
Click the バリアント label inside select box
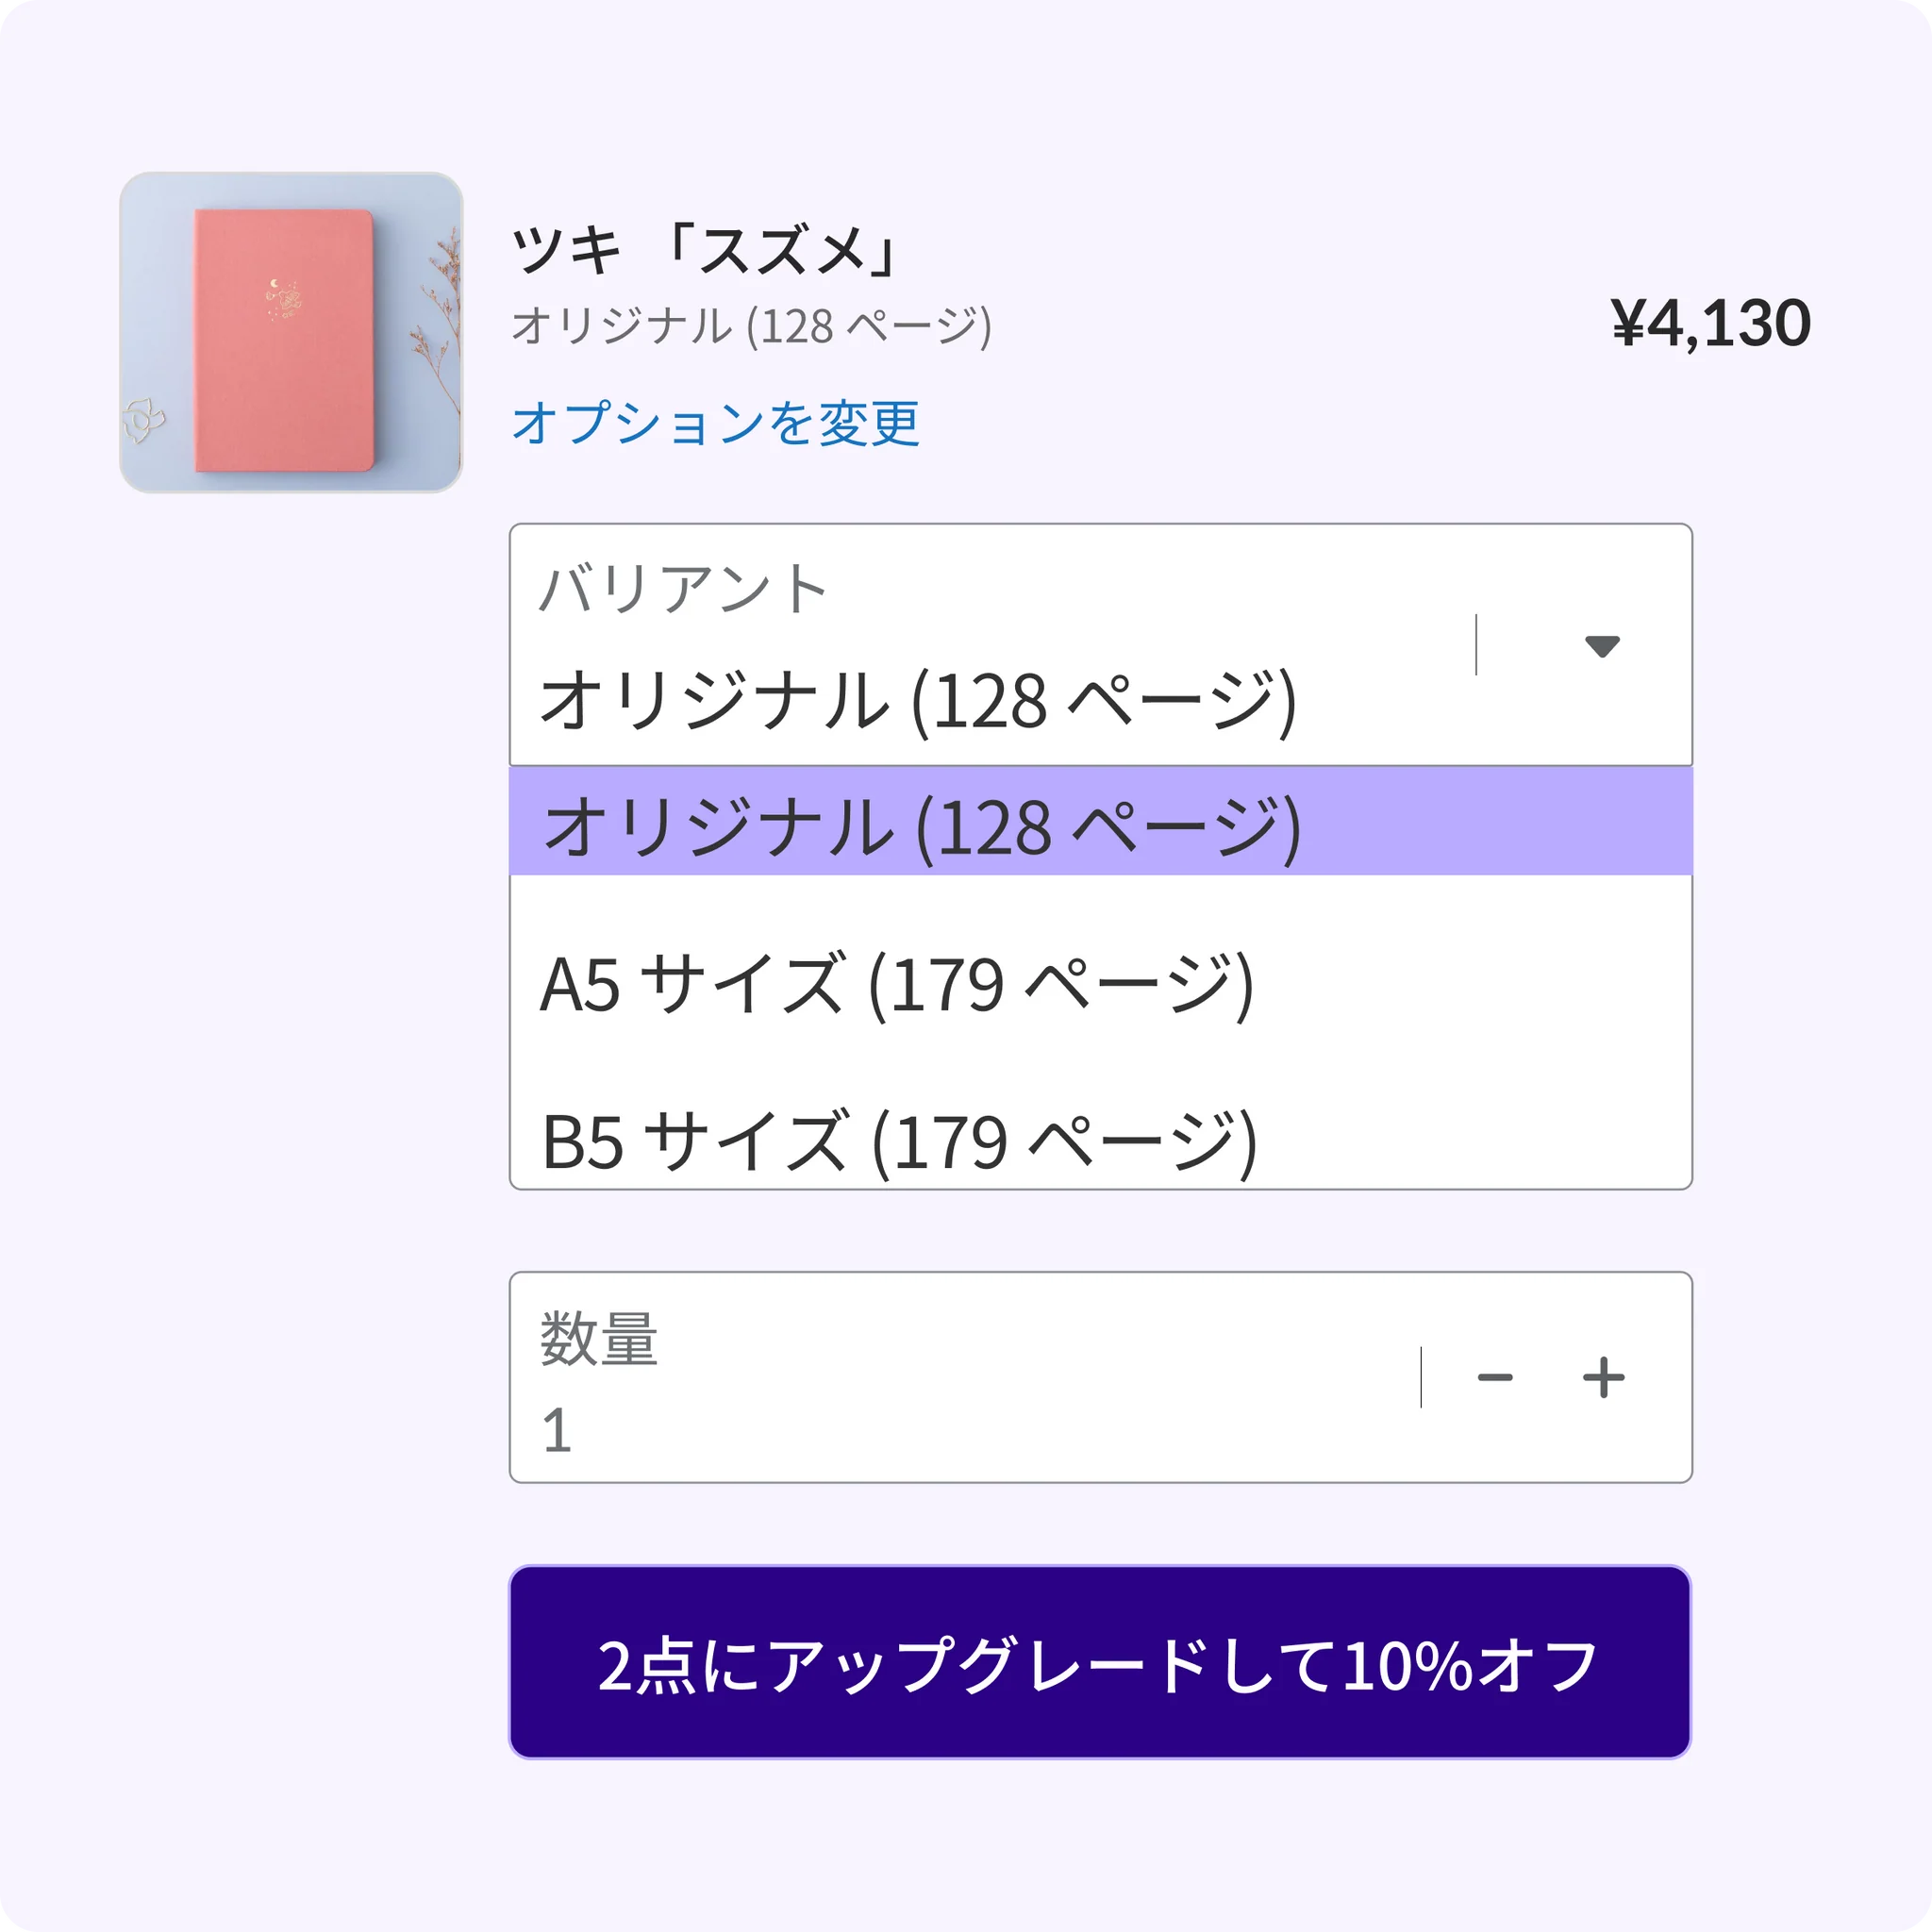(683, 588)
